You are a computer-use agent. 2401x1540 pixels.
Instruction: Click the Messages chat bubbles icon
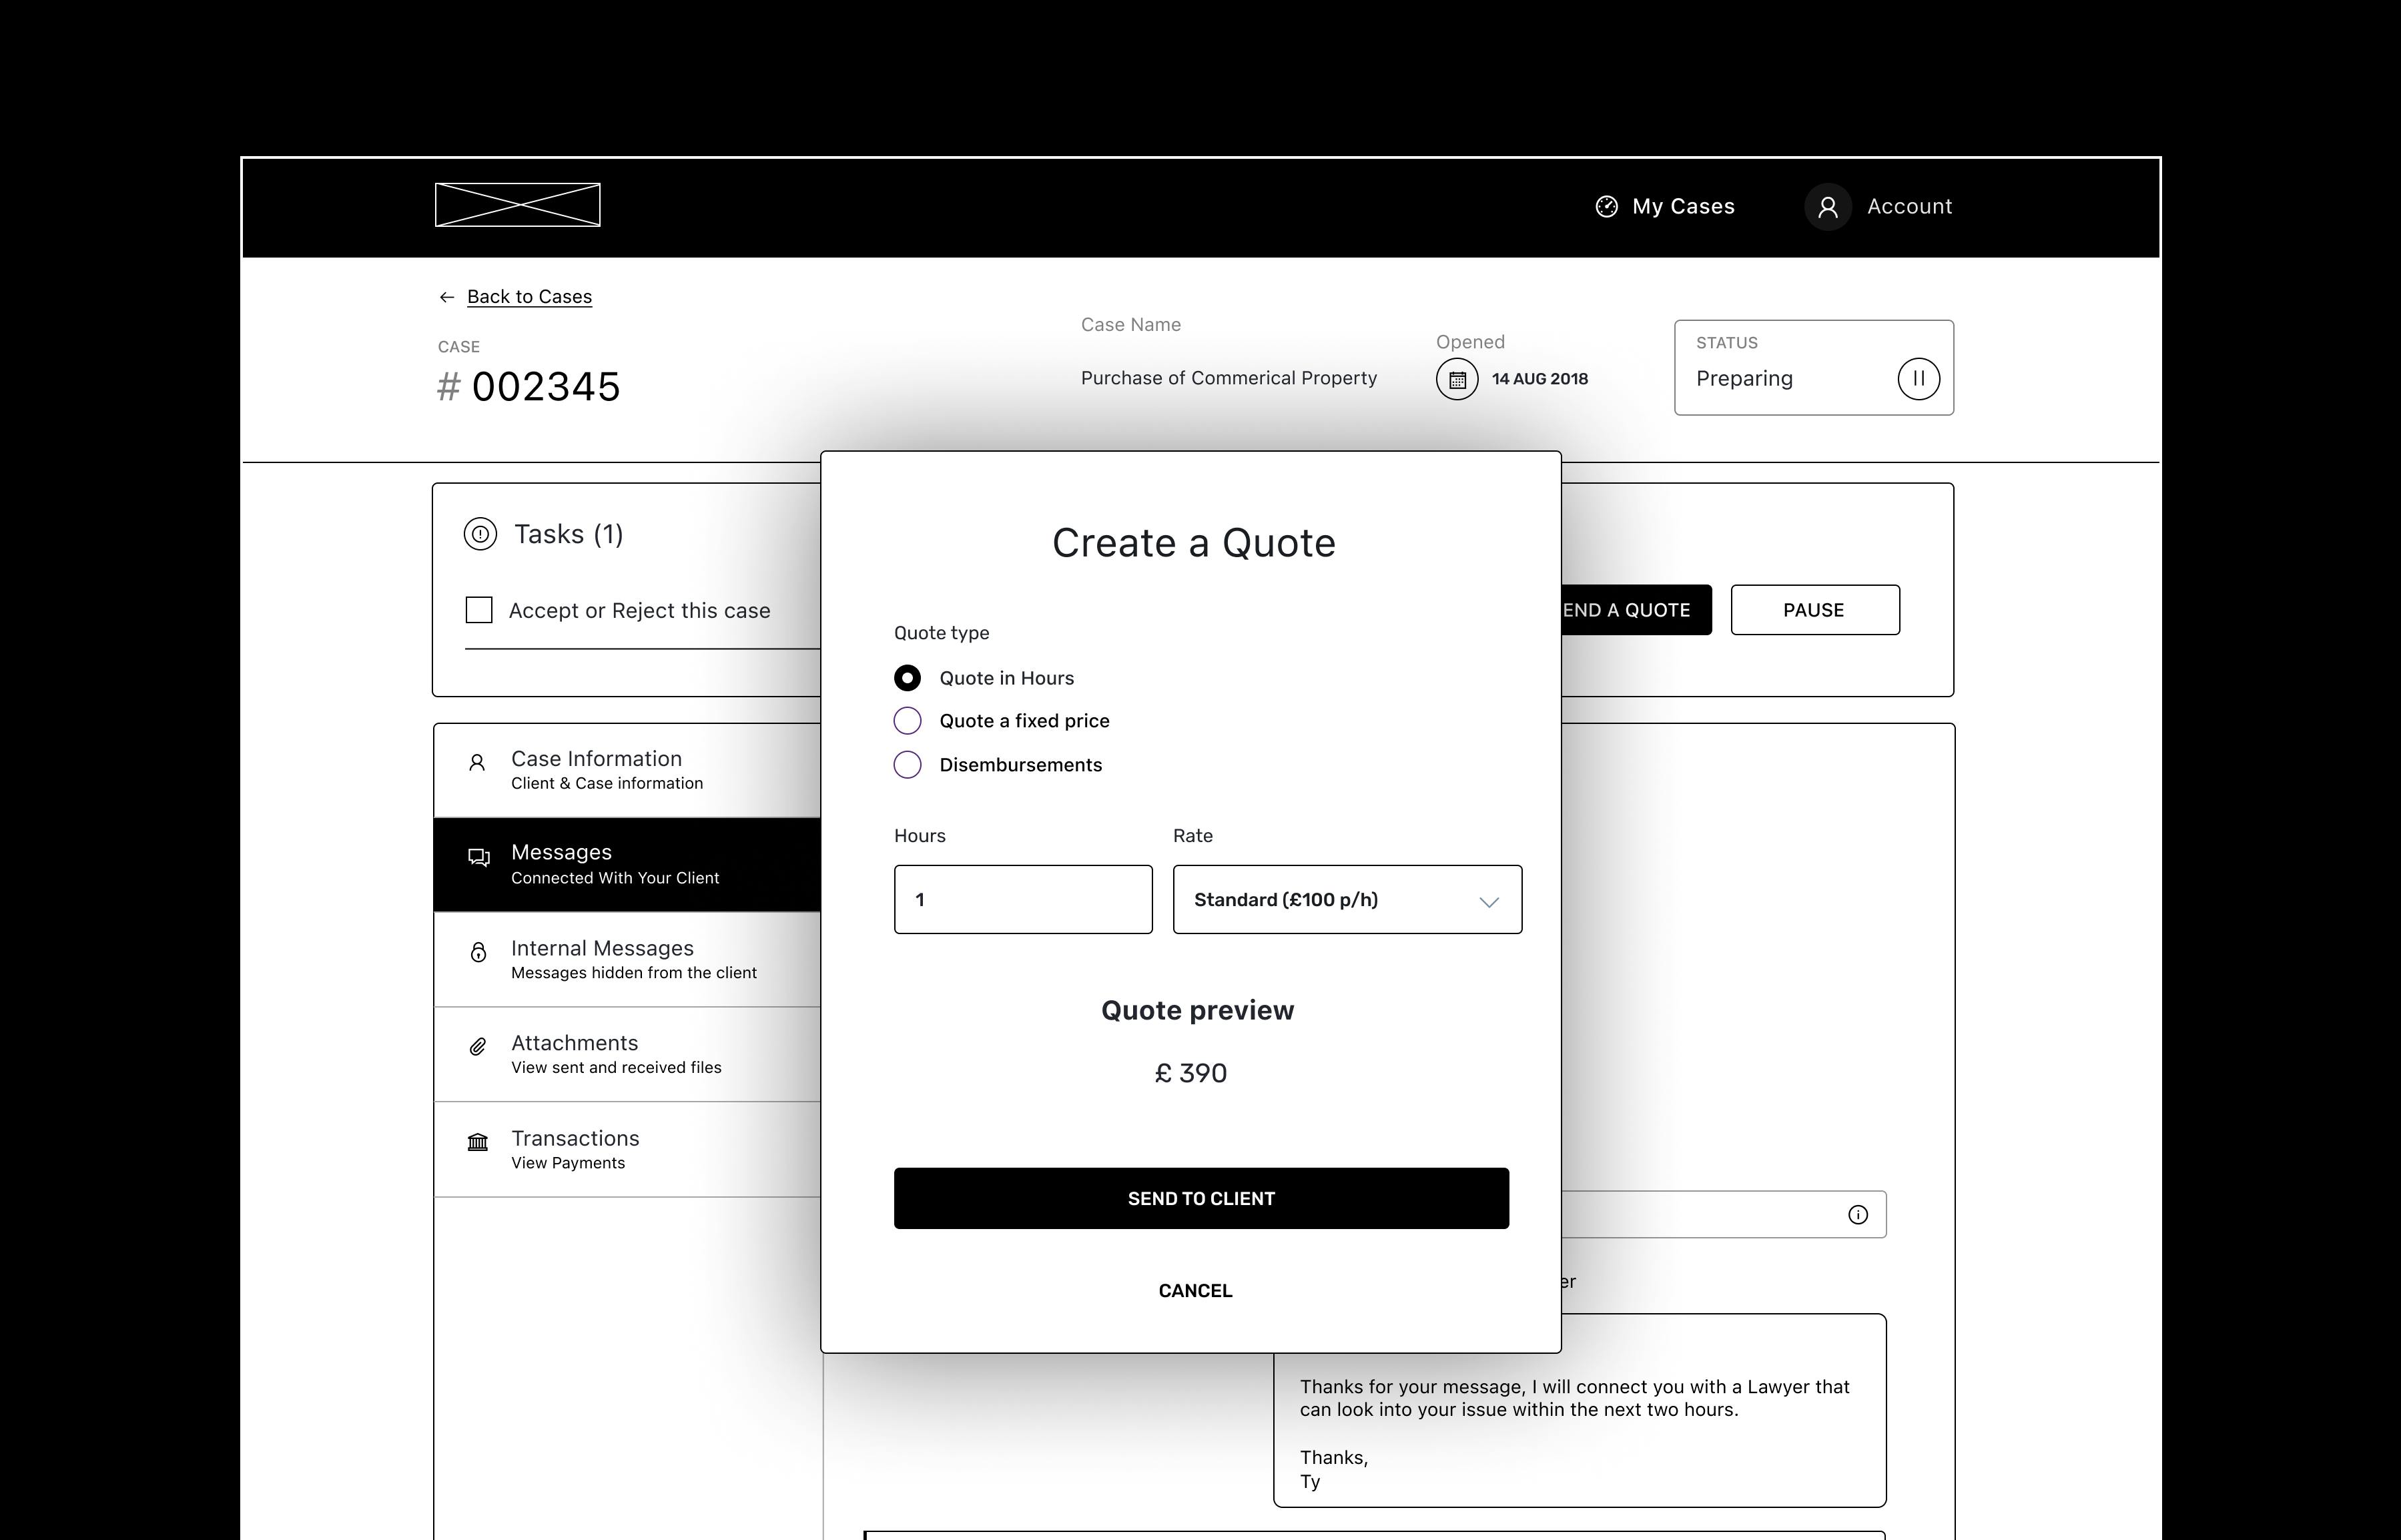click(479, 857)
